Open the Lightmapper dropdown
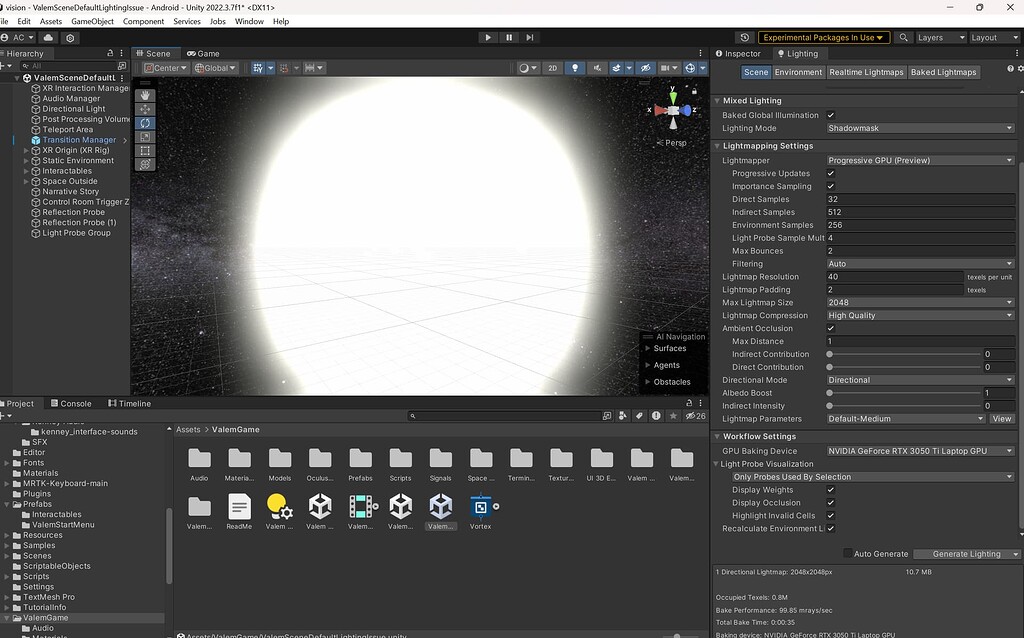This screenshot has width=1024, height=638. point(920,160)
